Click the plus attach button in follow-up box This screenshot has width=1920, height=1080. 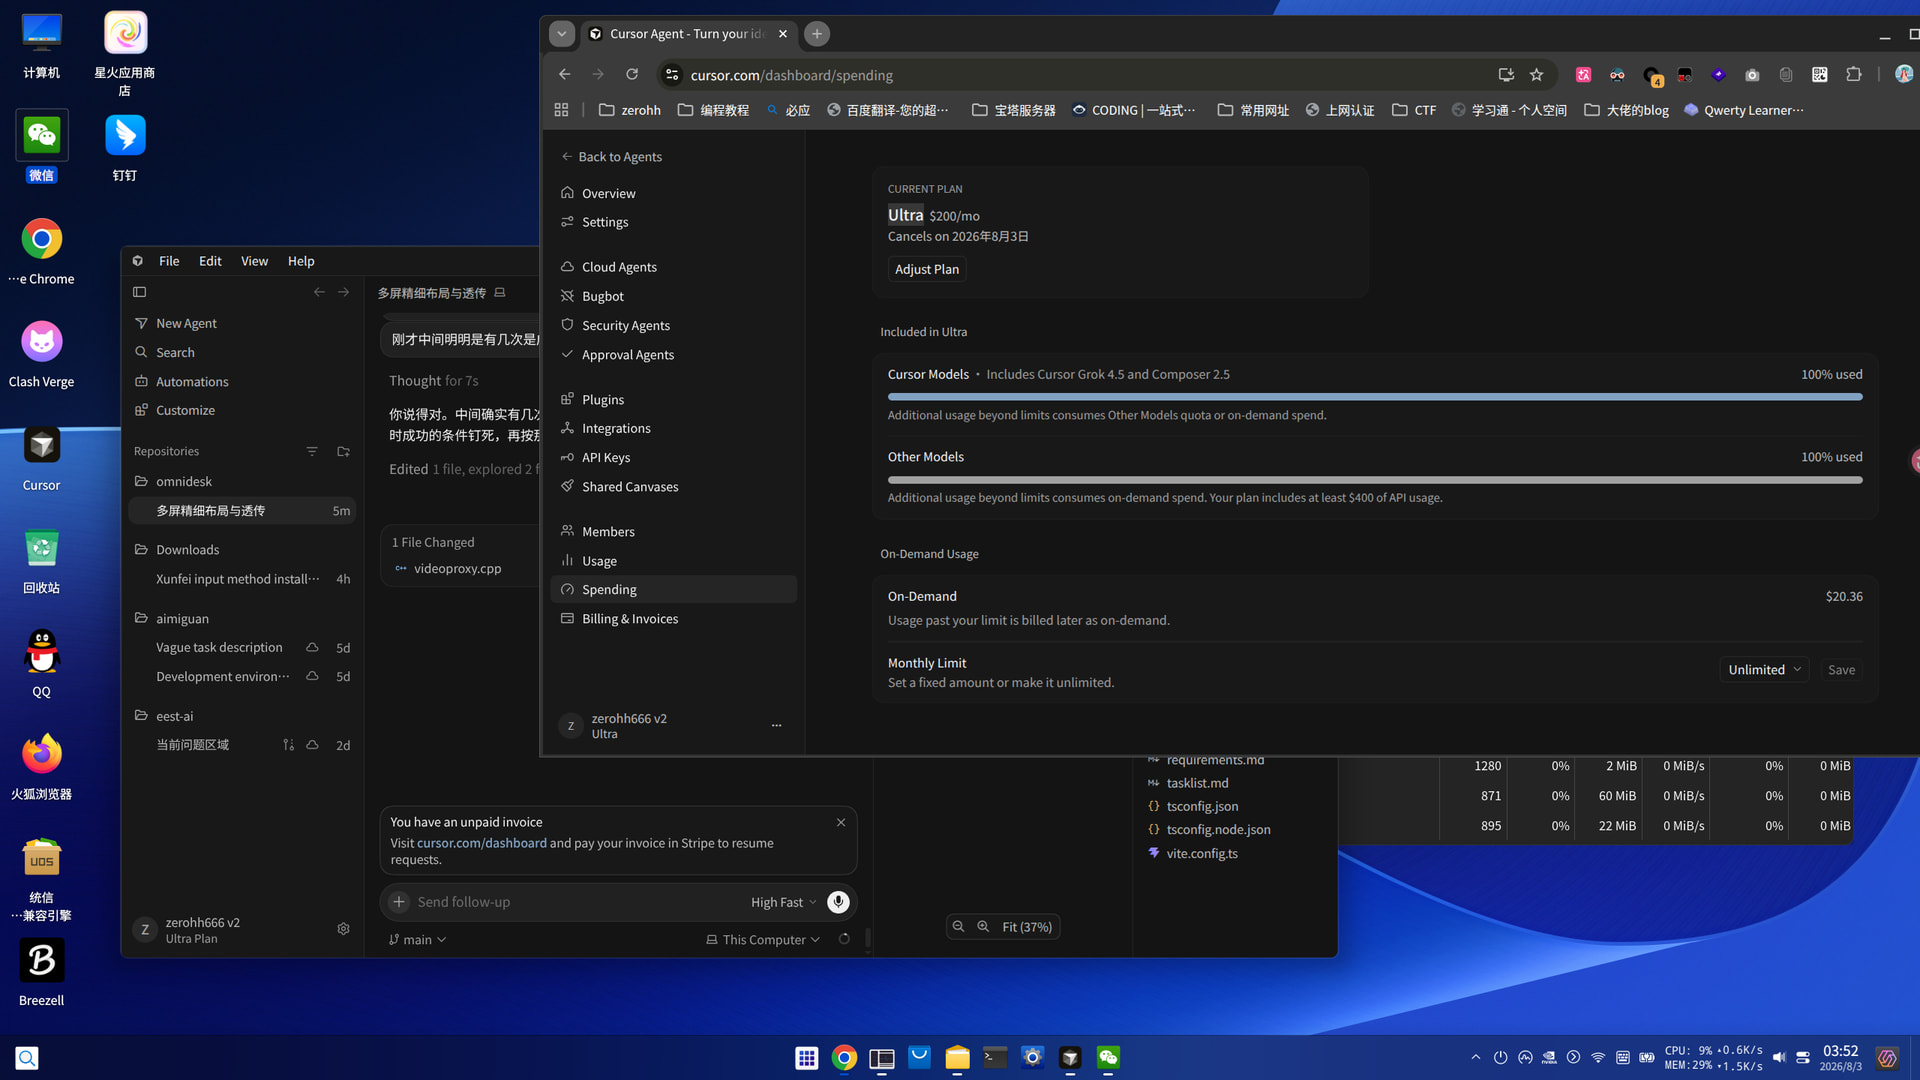(x=399, y=902)
